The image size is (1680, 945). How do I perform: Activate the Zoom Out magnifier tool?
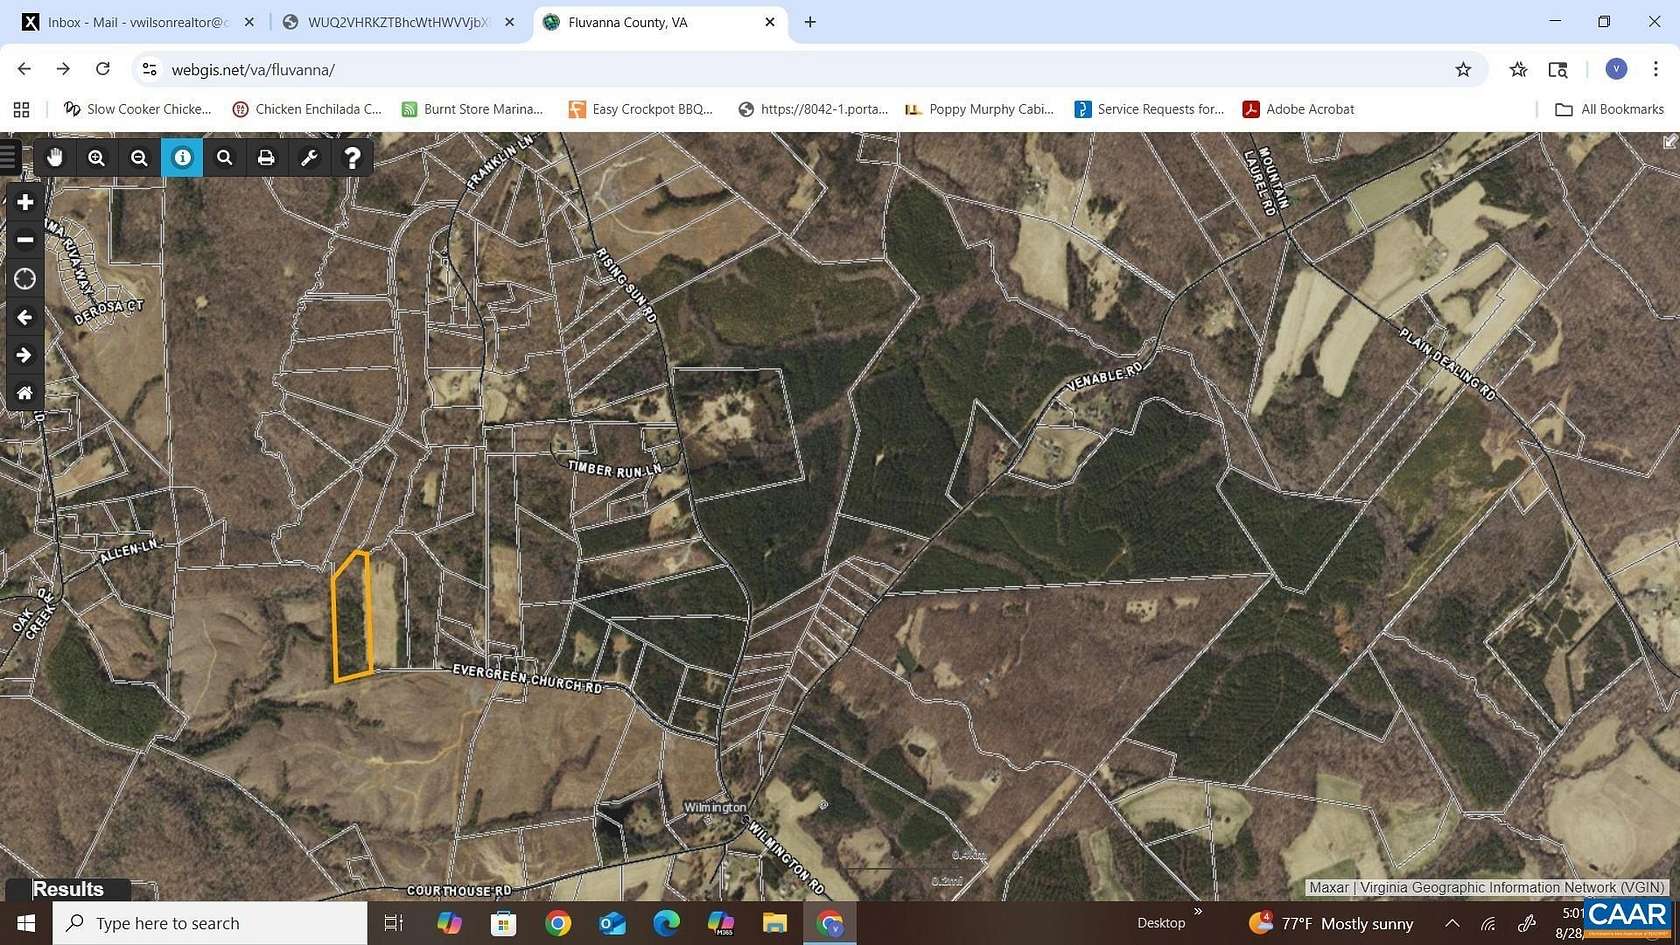[x=139, y=157]
